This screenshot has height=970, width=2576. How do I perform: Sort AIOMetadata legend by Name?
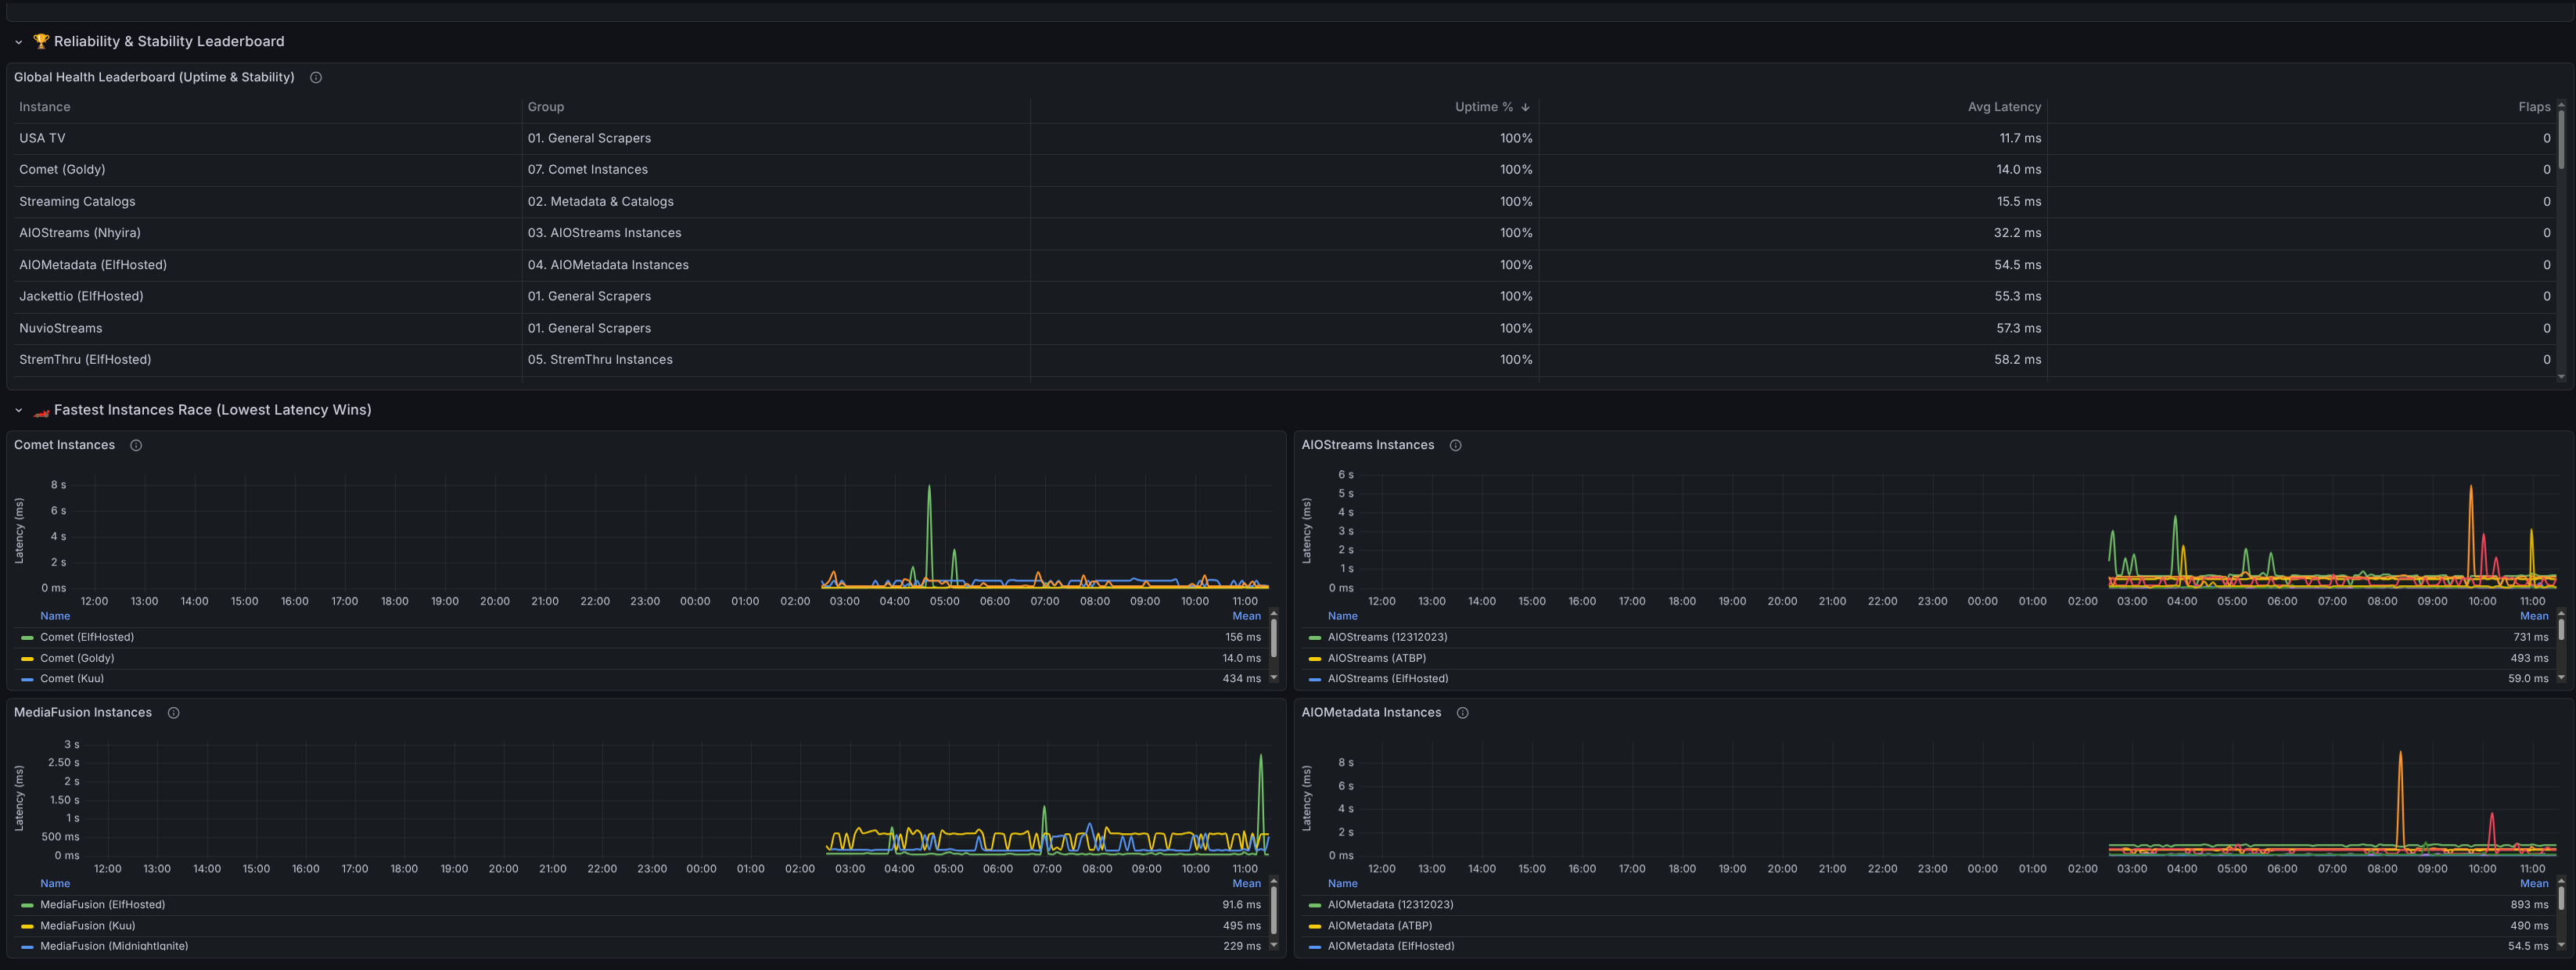1343,884
